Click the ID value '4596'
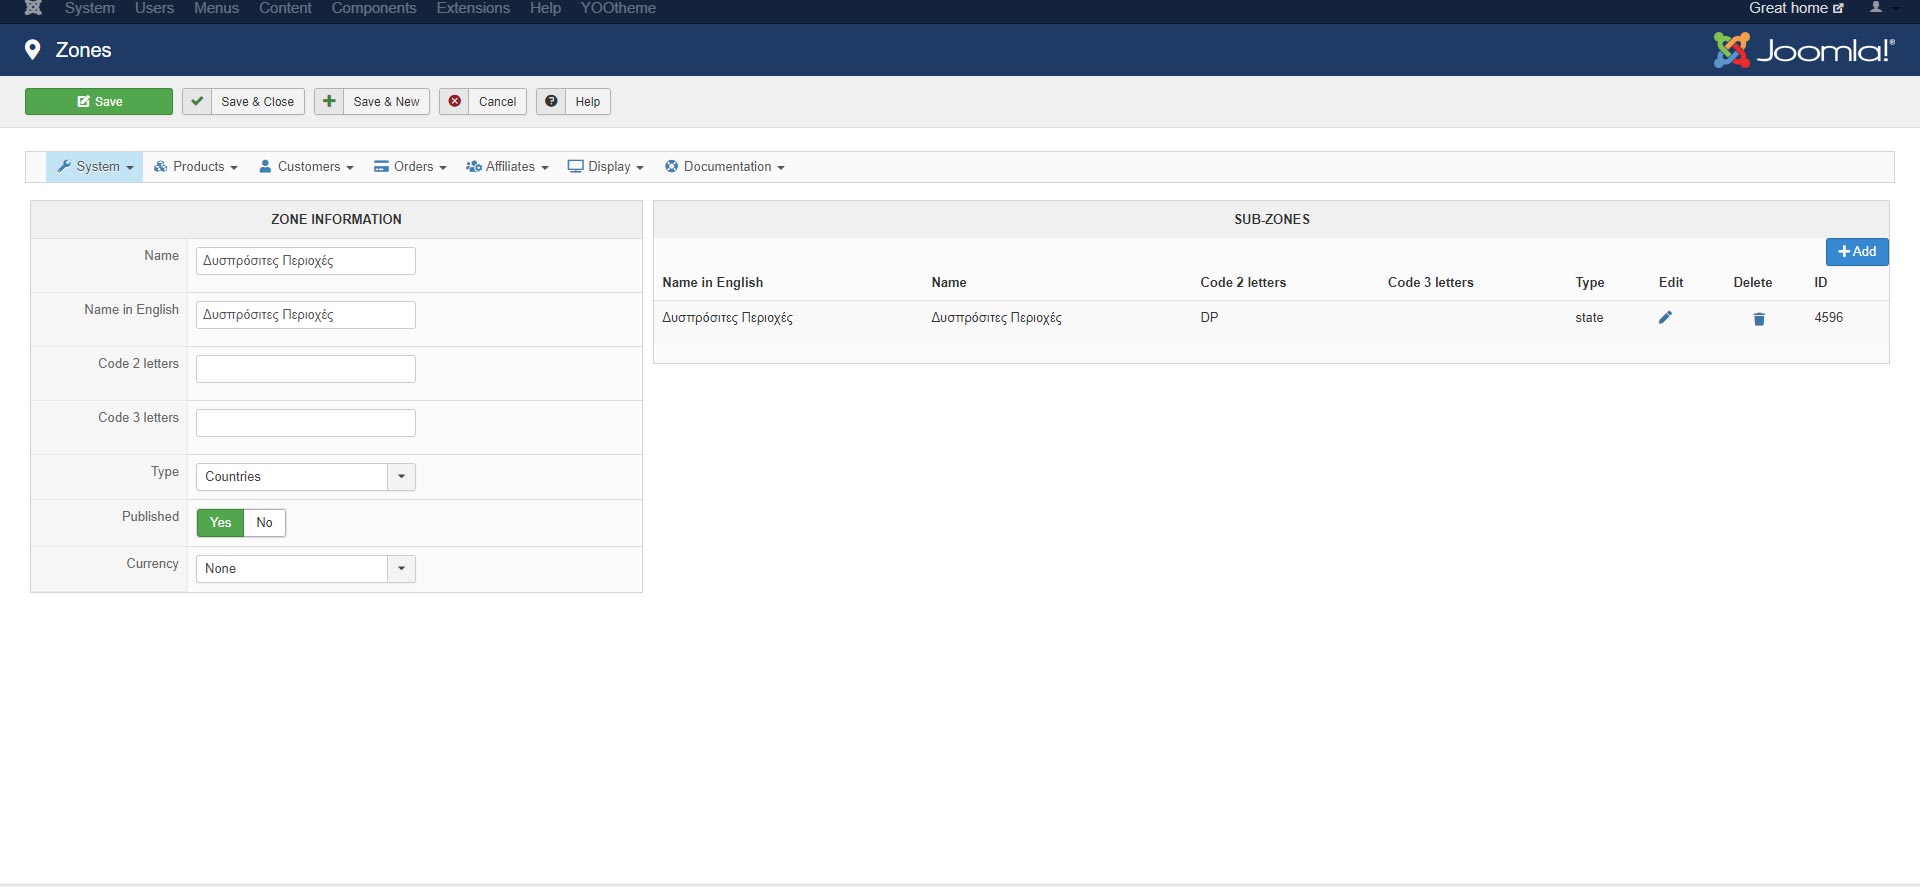The height and width of the screenshot is (887, 1920). 1828,318
